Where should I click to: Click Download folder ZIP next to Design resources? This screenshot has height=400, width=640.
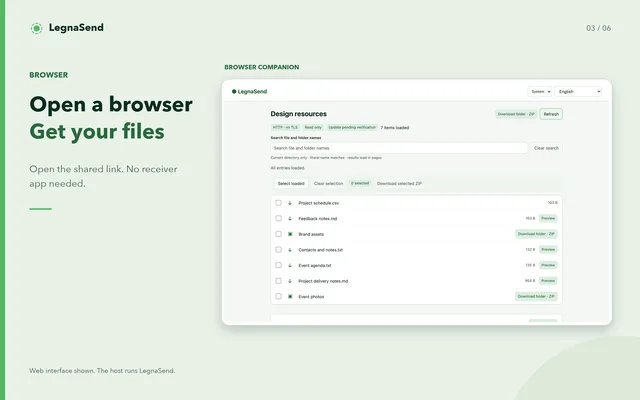[516, 114]
